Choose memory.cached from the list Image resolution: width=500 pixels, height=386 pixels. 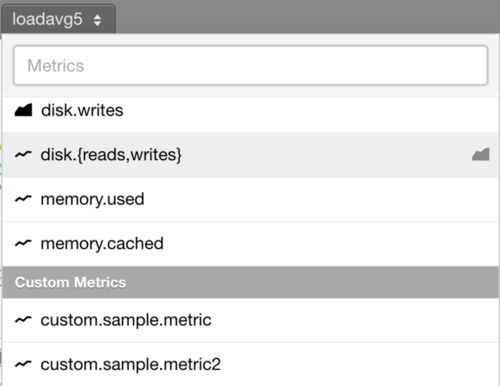click(102, 244)
